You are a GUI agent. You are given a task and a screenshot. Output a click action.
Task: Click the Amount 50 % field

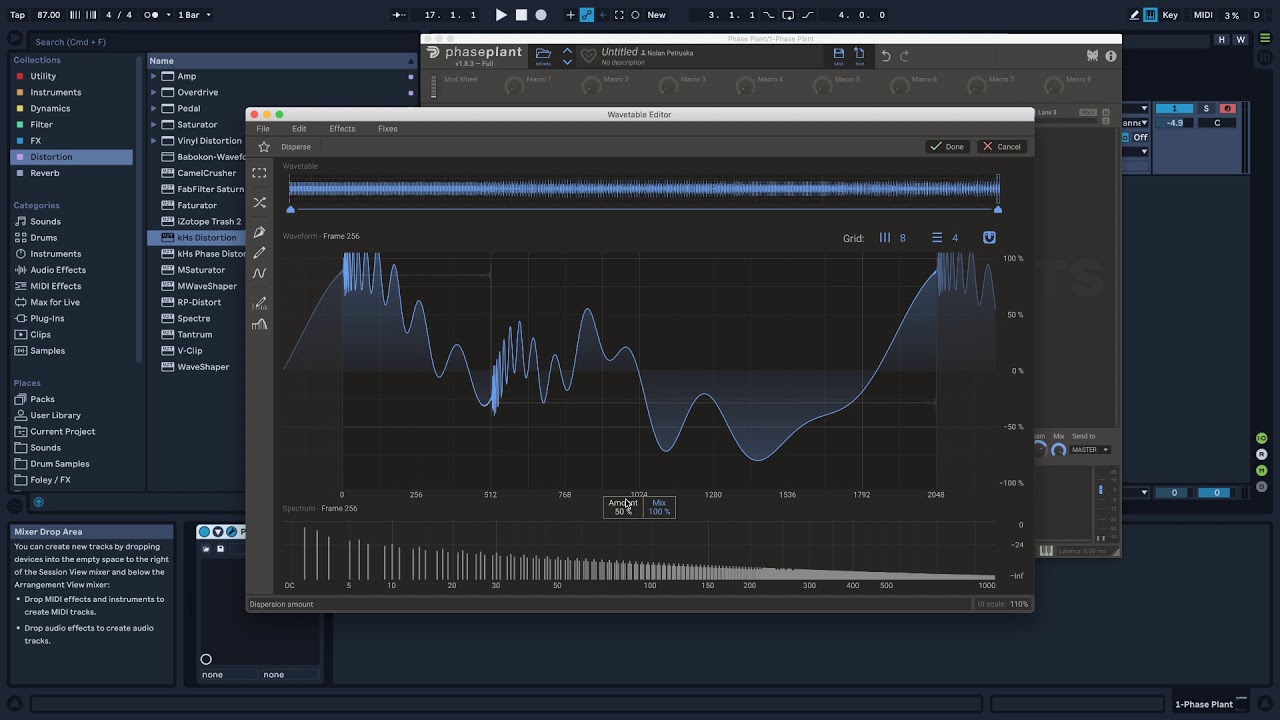pos(623,507)
